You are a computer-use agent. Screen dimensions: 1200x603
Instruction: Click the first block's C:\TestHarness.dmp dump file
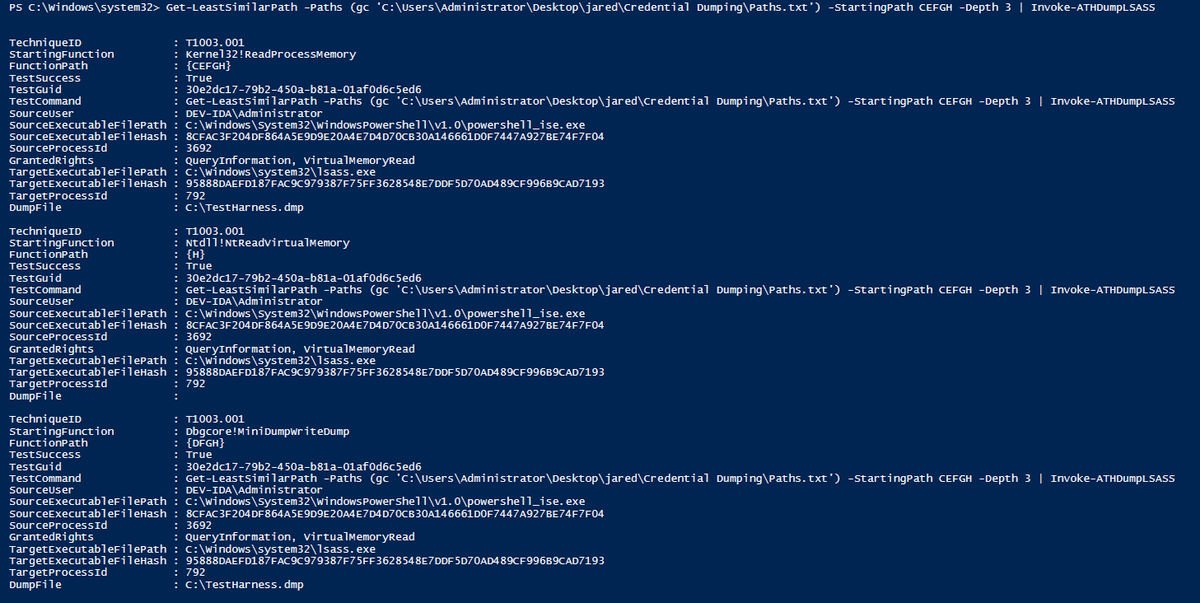coord(244,208)
